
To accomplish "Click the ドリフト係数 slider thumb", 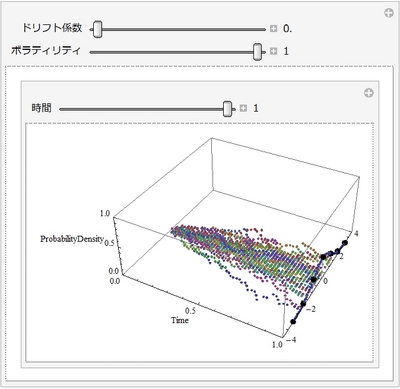I will (98, 29).
